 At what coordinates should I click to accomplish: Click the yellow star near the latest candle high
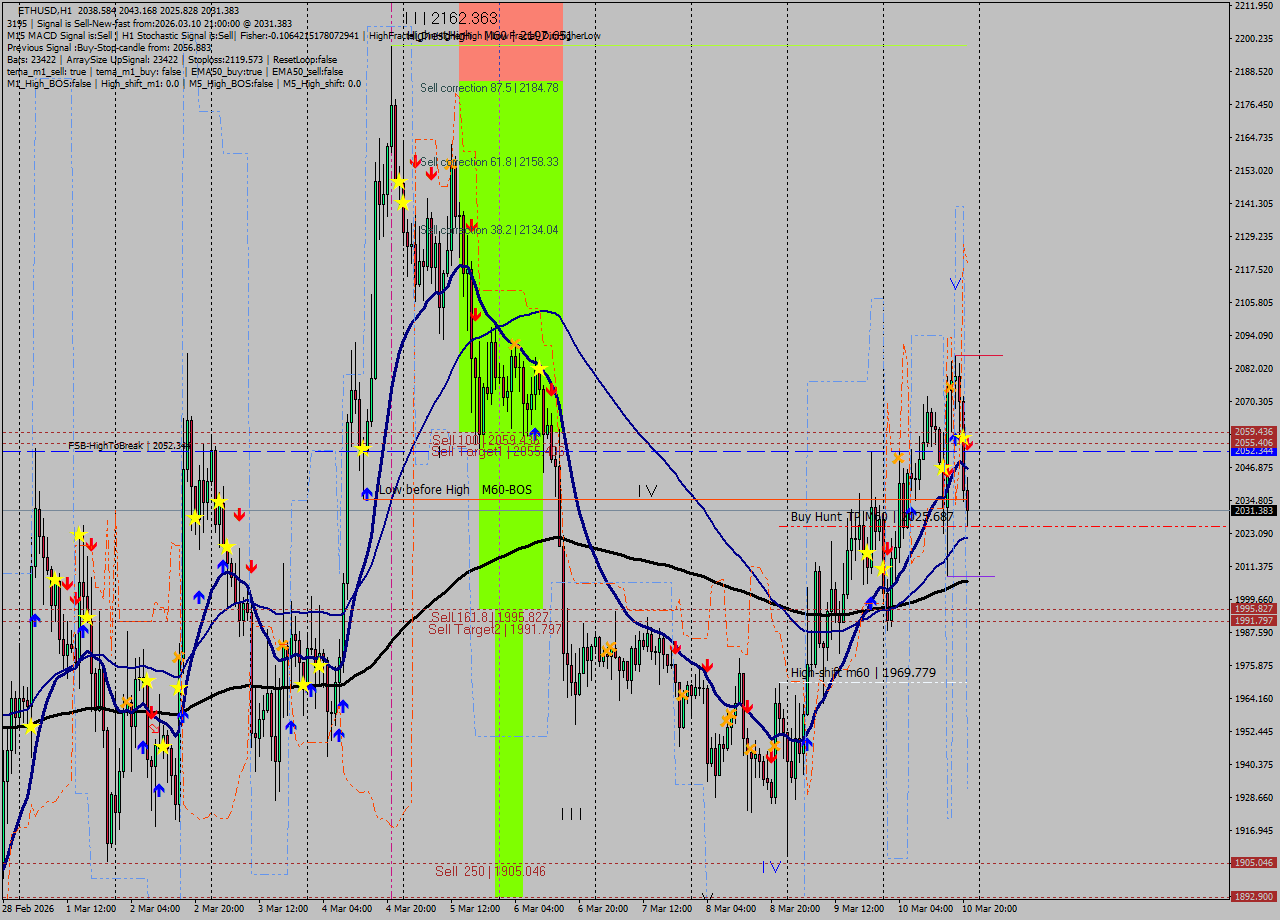[963, 437]
